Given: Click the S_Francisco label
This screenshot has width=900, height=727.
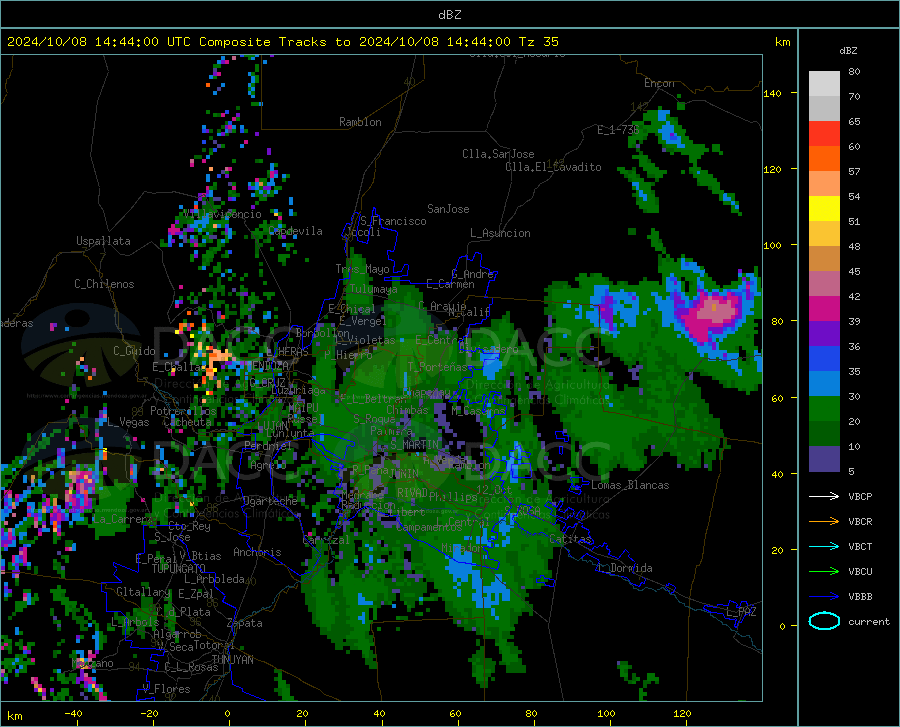Looking at the screenshot, I should point(393,221).
